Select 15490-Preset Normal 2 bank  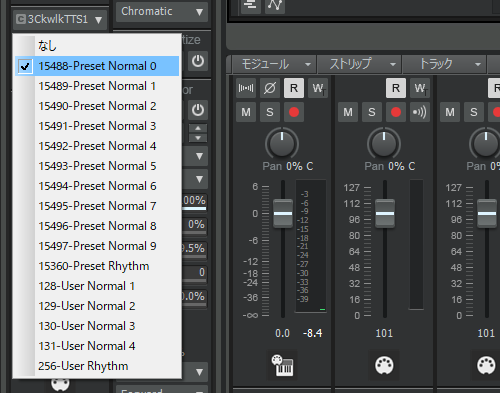pos(97,106)
